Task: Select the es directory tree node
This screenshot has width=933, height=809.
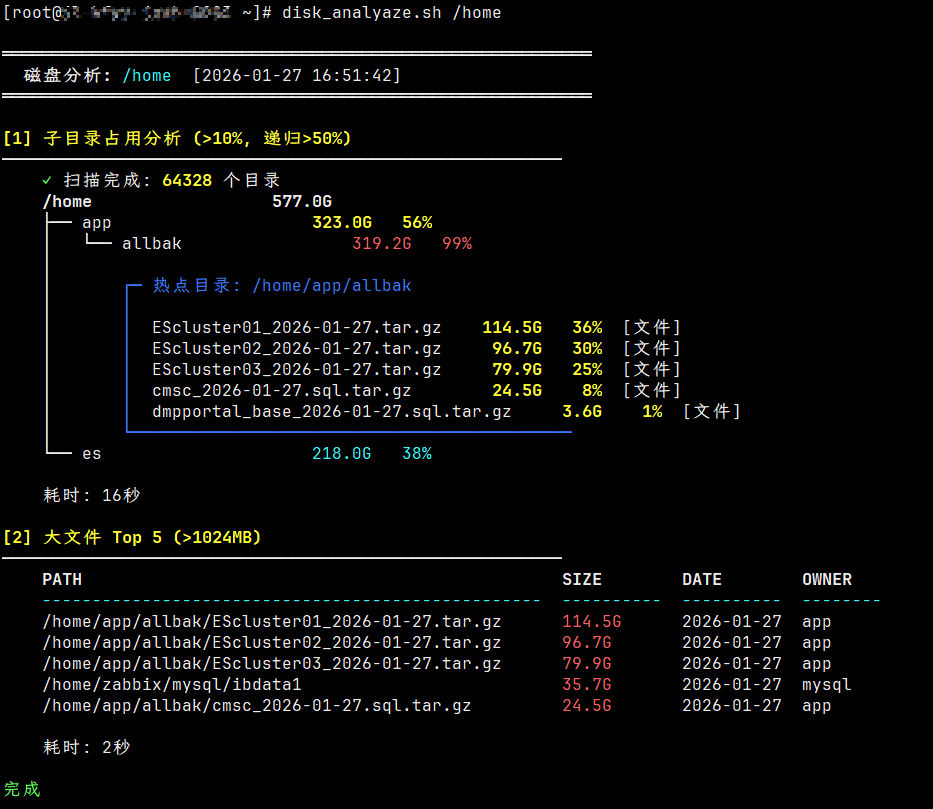Action: pyautogui.click(x=91, y=454)
